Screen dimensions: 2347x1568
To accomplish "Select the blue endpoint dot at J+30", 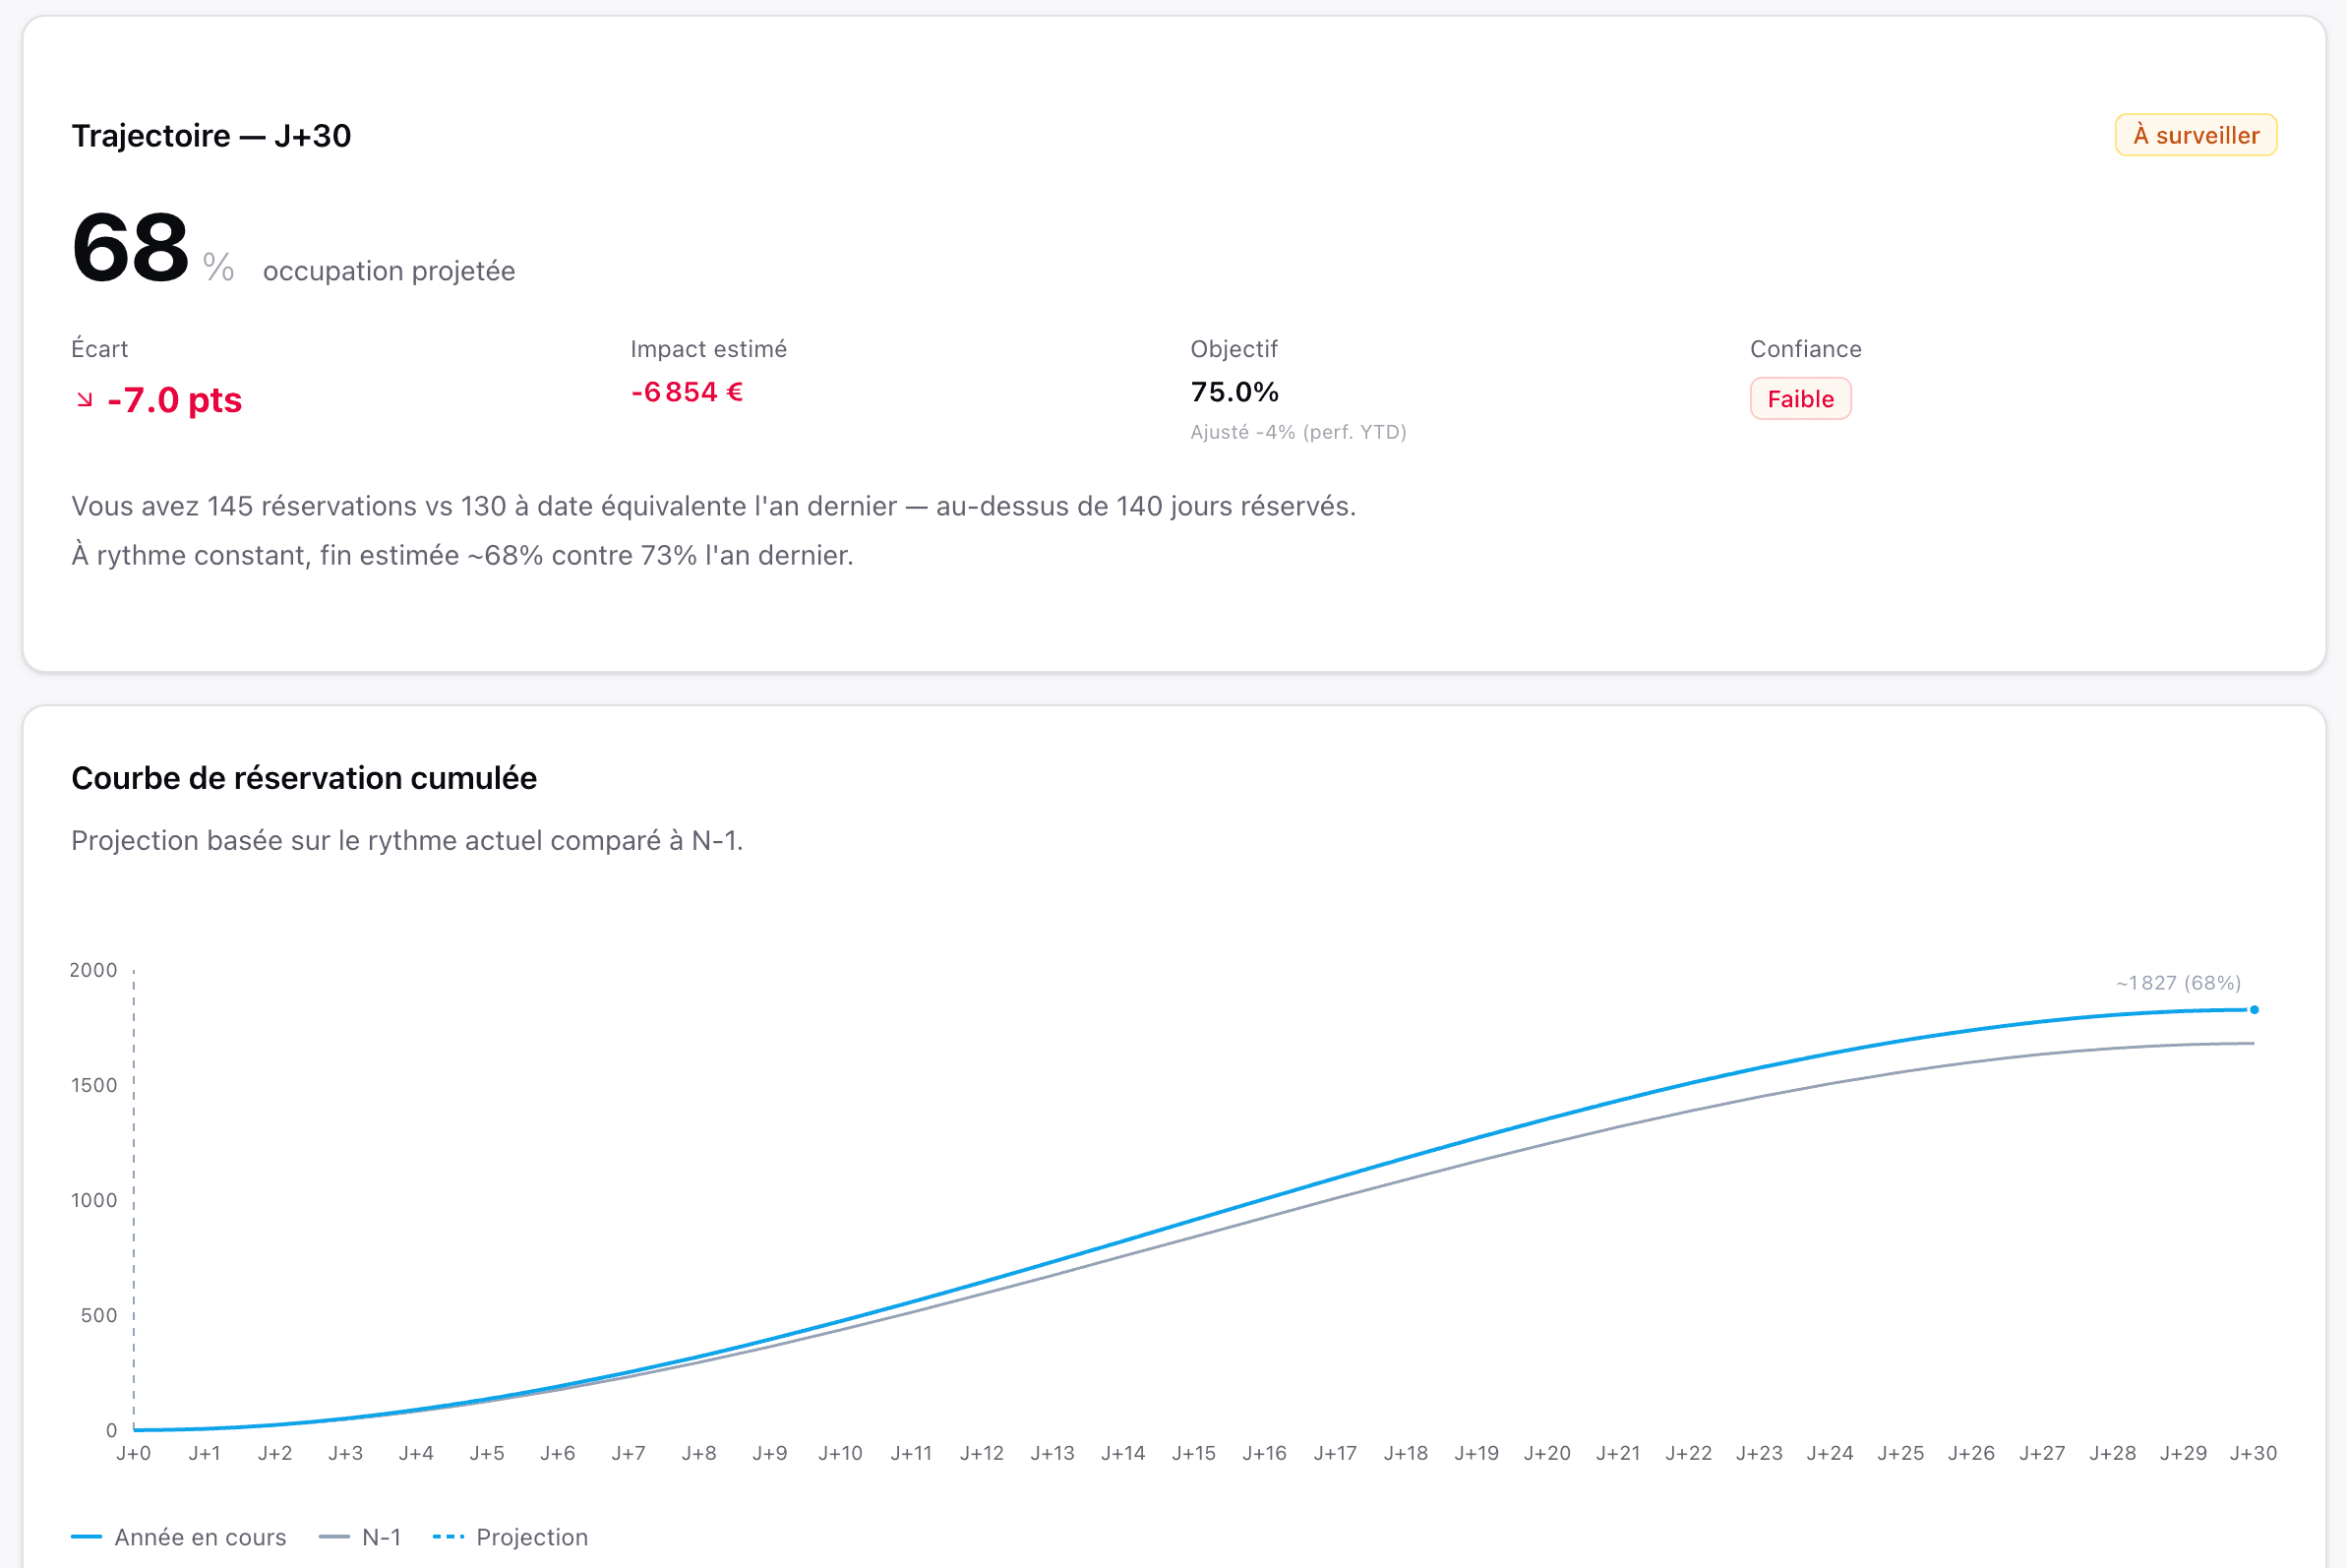I will pos(2254,1010).
